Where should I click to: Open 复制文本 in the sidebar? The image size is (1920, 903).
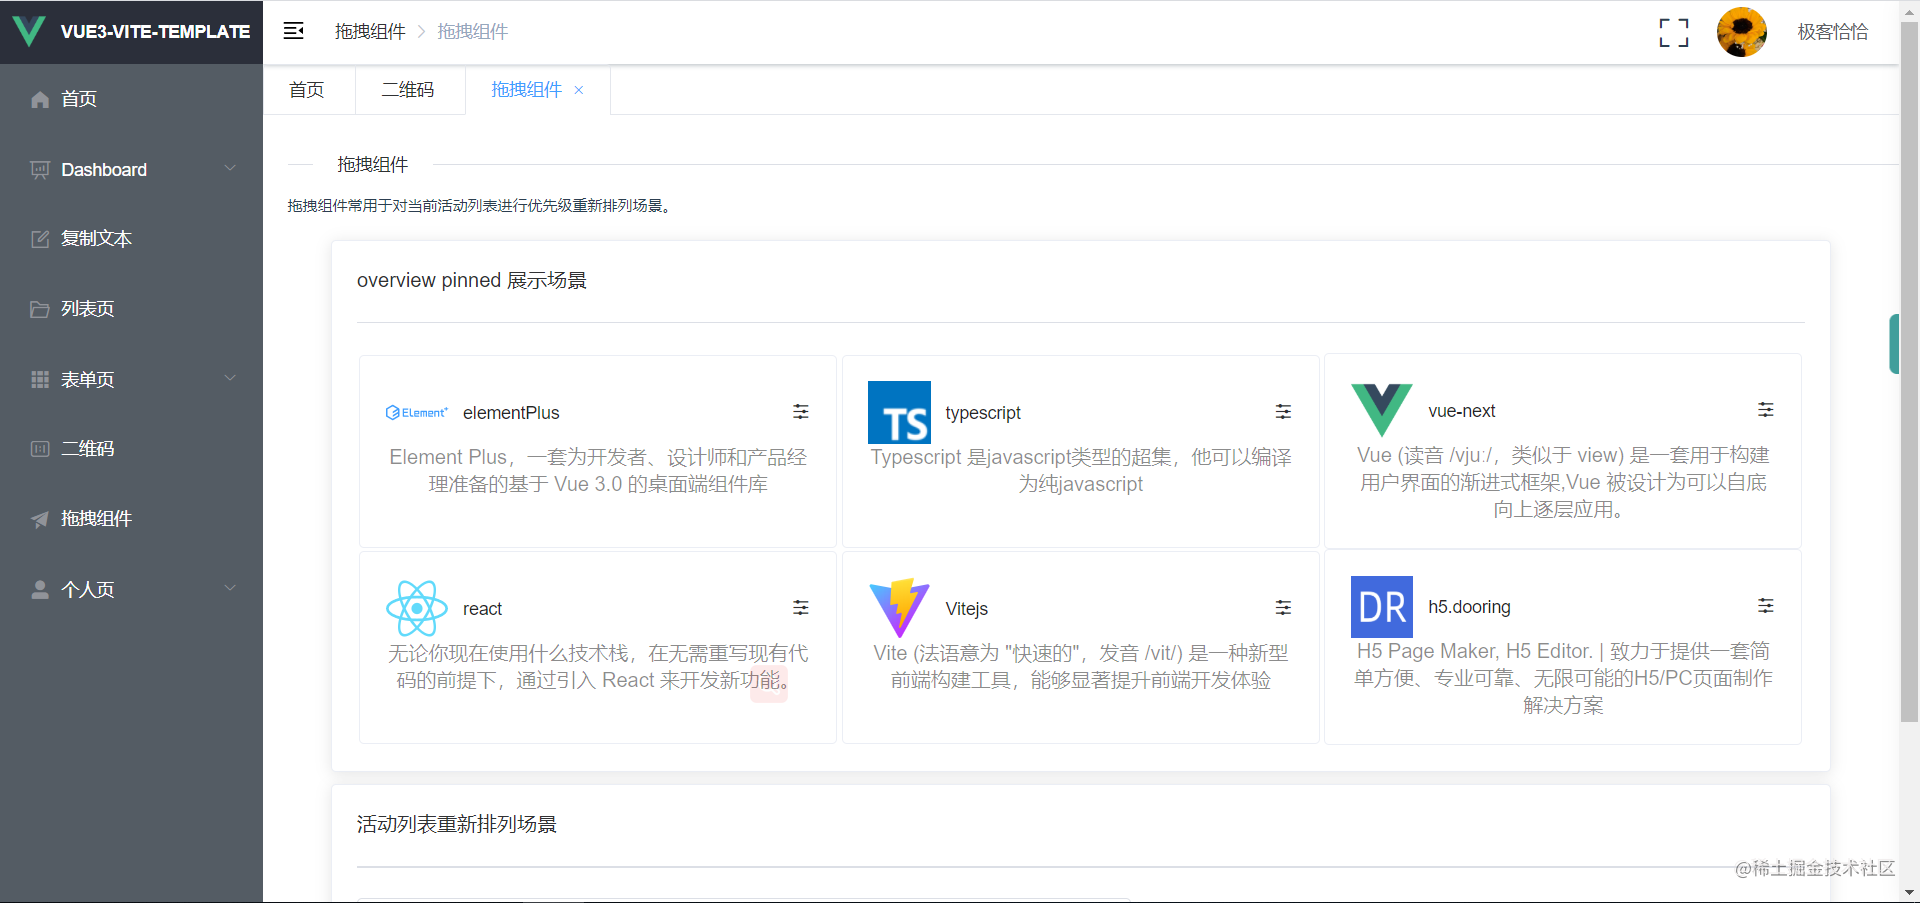coord(131,239)
